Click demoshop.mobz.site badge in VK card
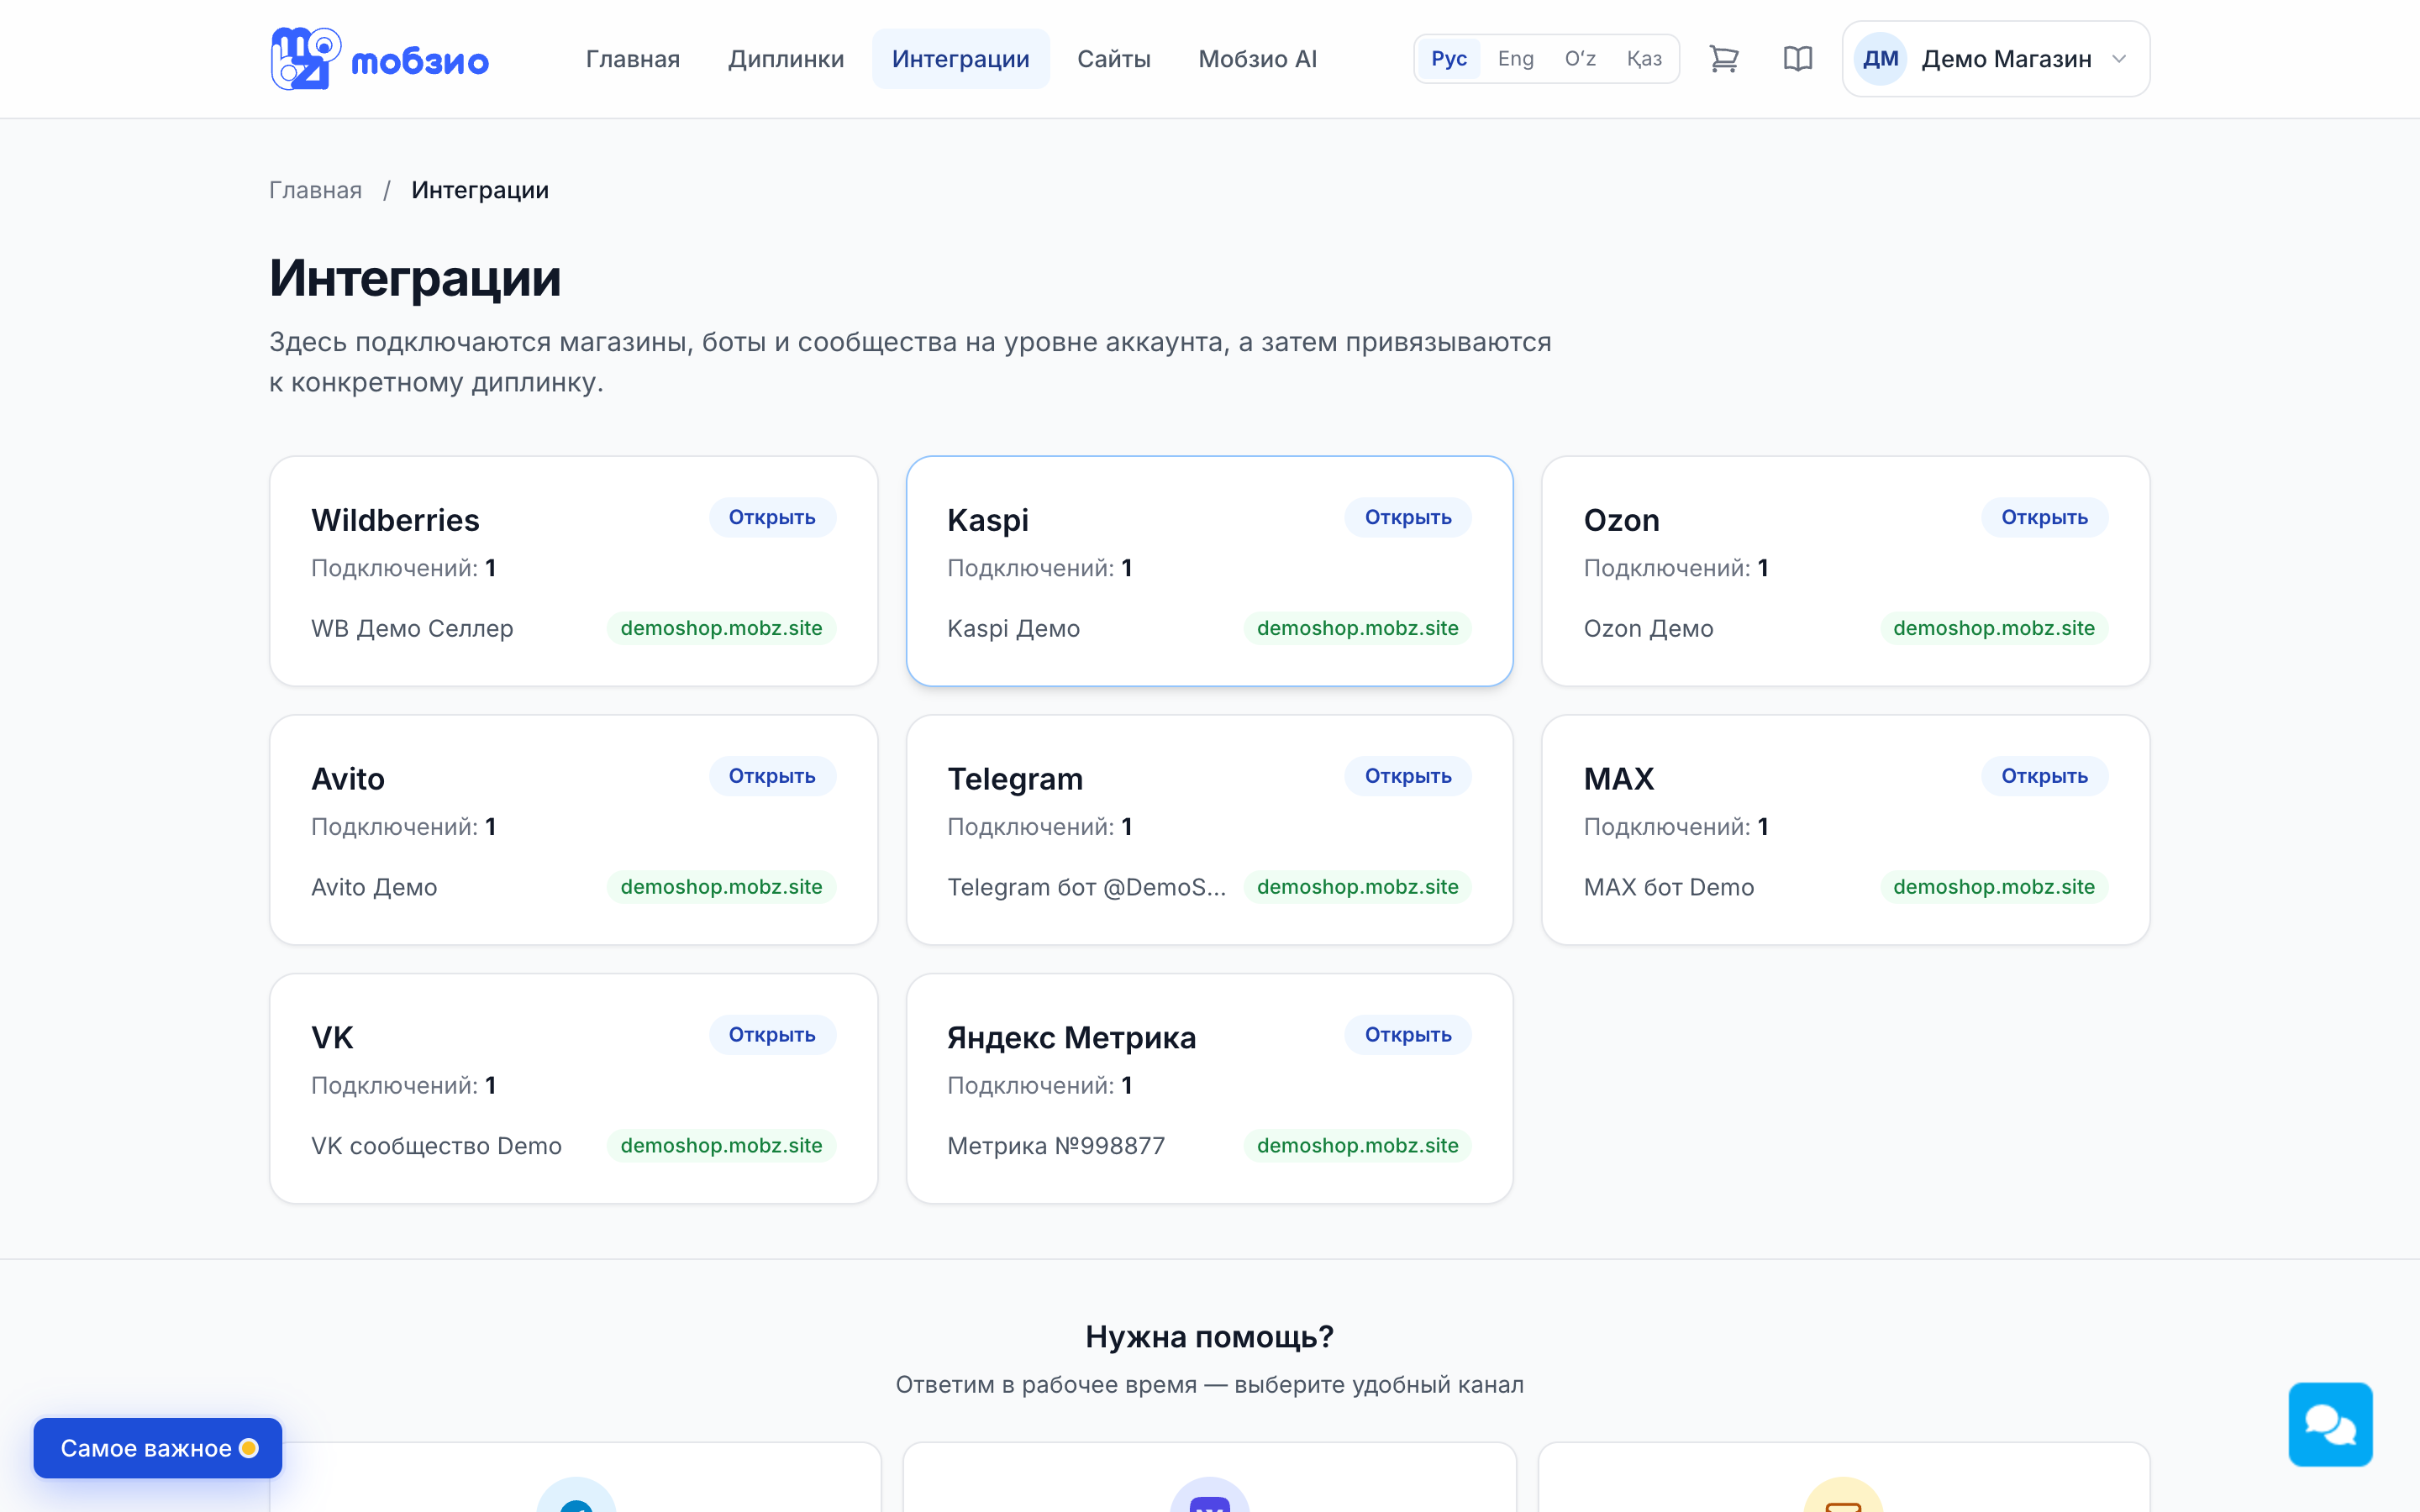Image resolution: width=2420 pixels, height=1512 pixels. (x=721, y=1146)
